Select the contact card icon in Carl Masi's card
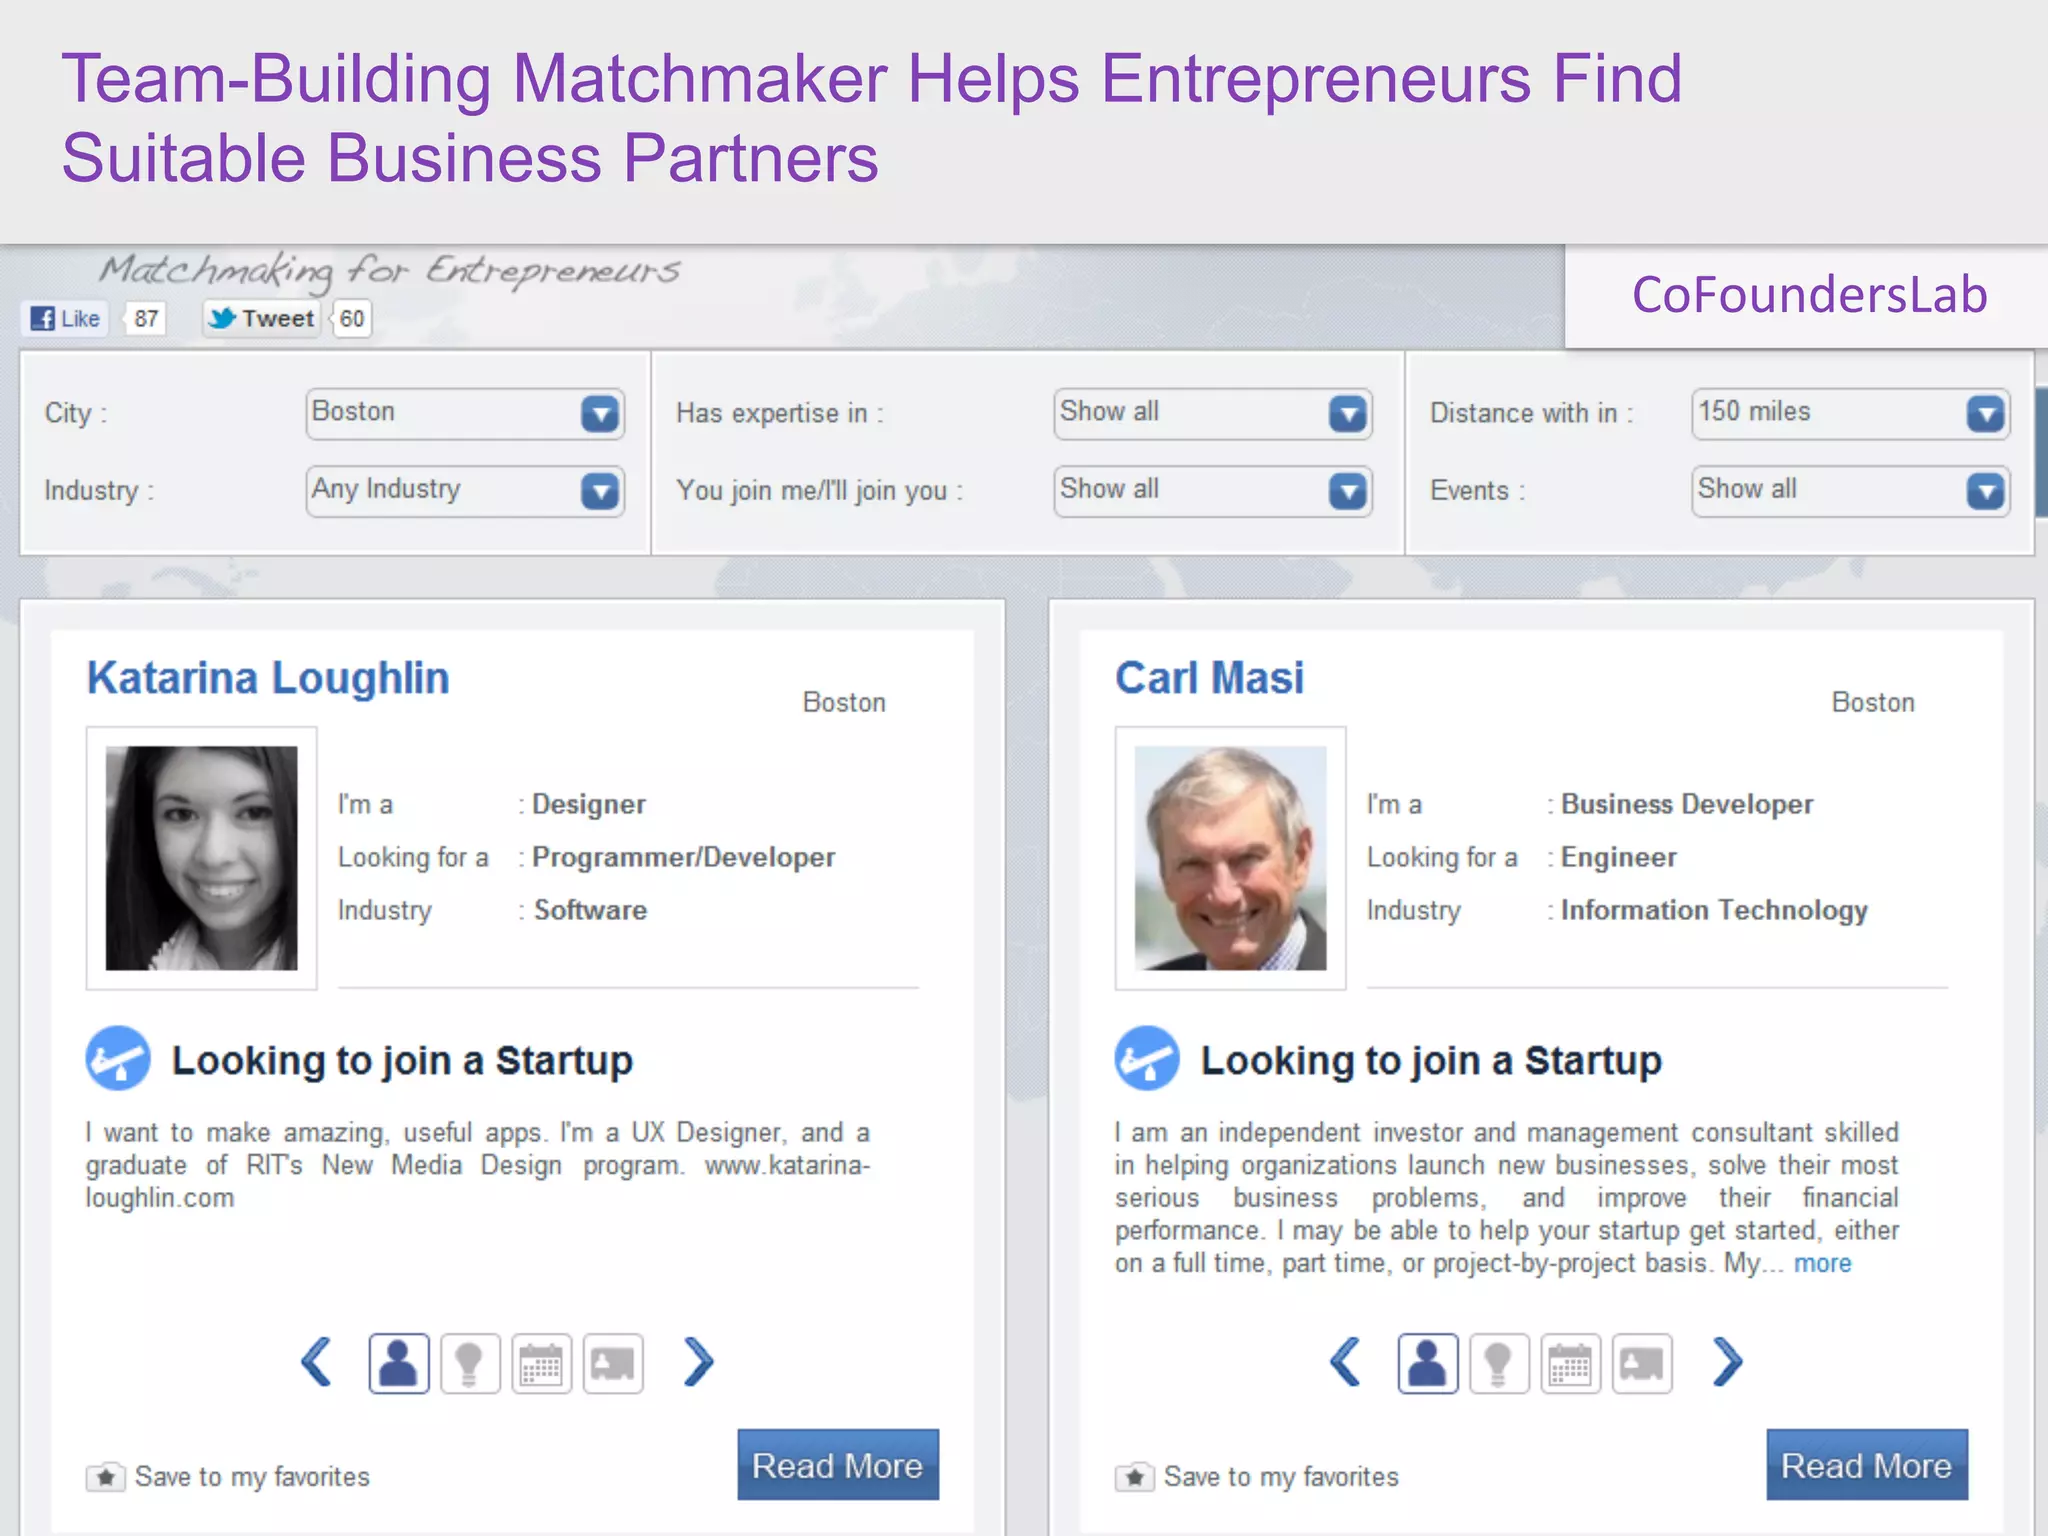The image size is (2048, 1536). coord(1642,1363)
